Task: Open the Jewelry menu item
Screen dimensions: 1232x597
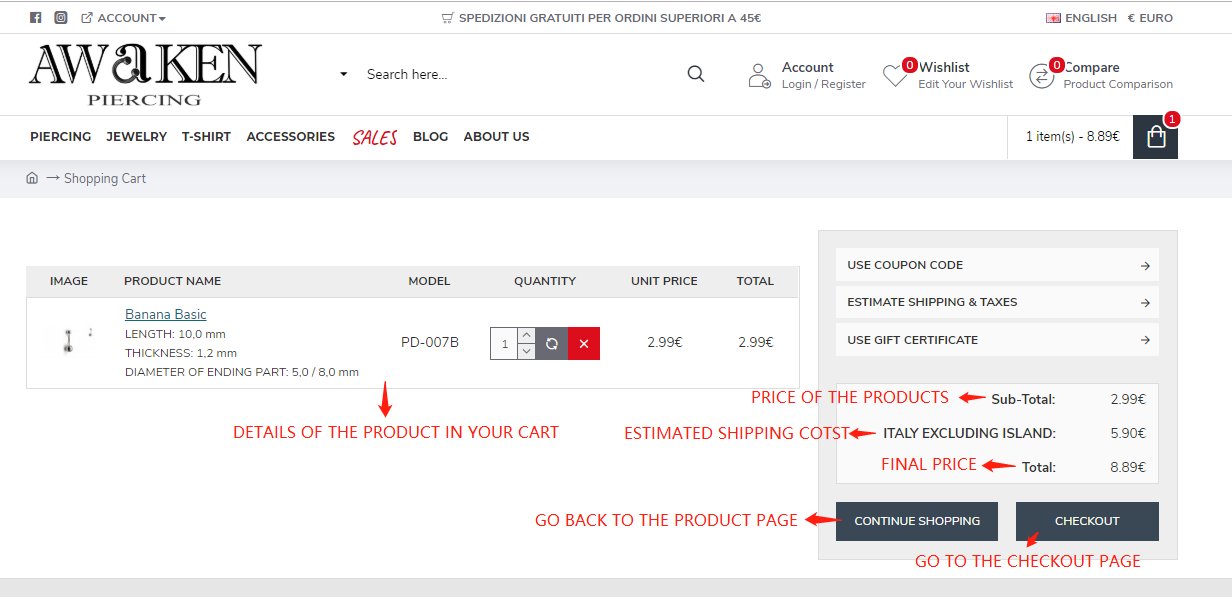Action: coord(137,137)
